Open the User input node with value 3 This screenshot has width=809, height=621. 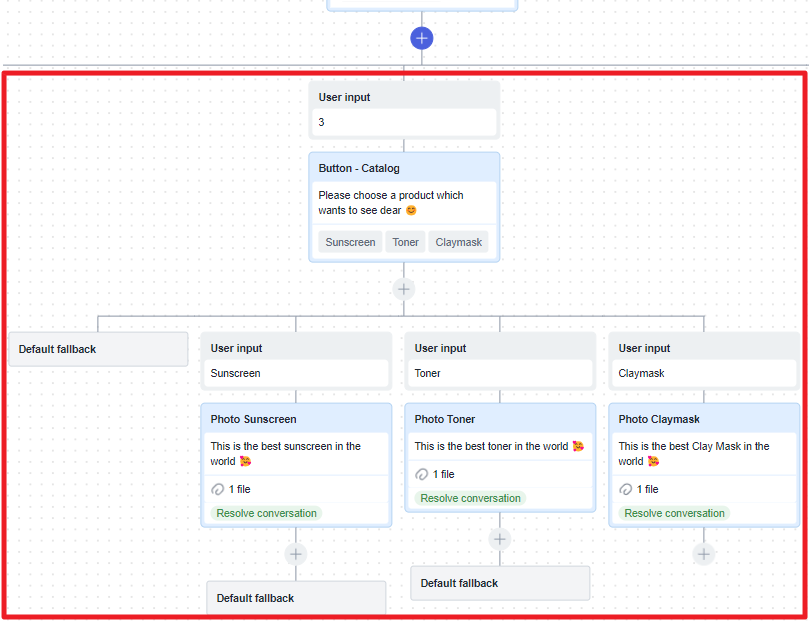click(404, 110)
